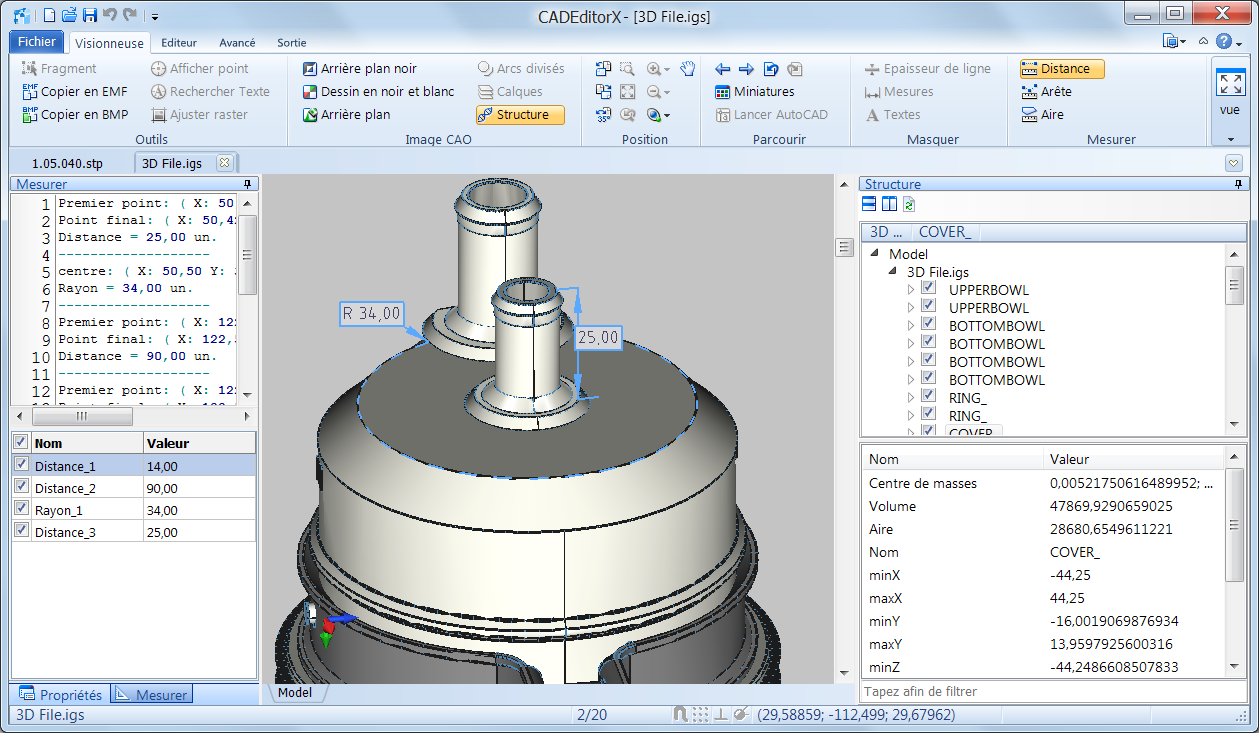Screen dimensions: 1259x733
Task: Uncheck the Distance_2 measurement checkbox
Action: tap(22, 487)
